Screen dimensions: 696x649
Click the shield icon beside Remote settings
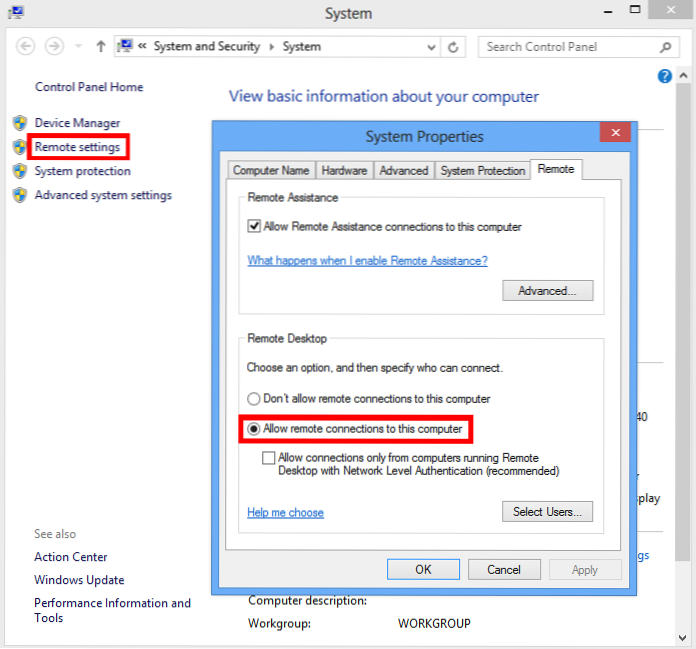tap(20, 147)
